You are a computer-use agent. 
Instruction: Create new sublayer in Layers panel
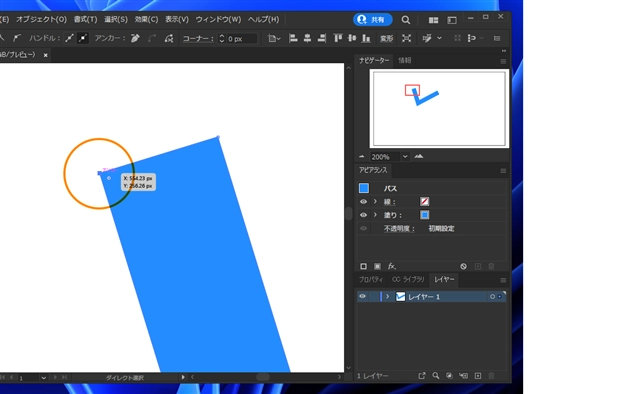463,376
